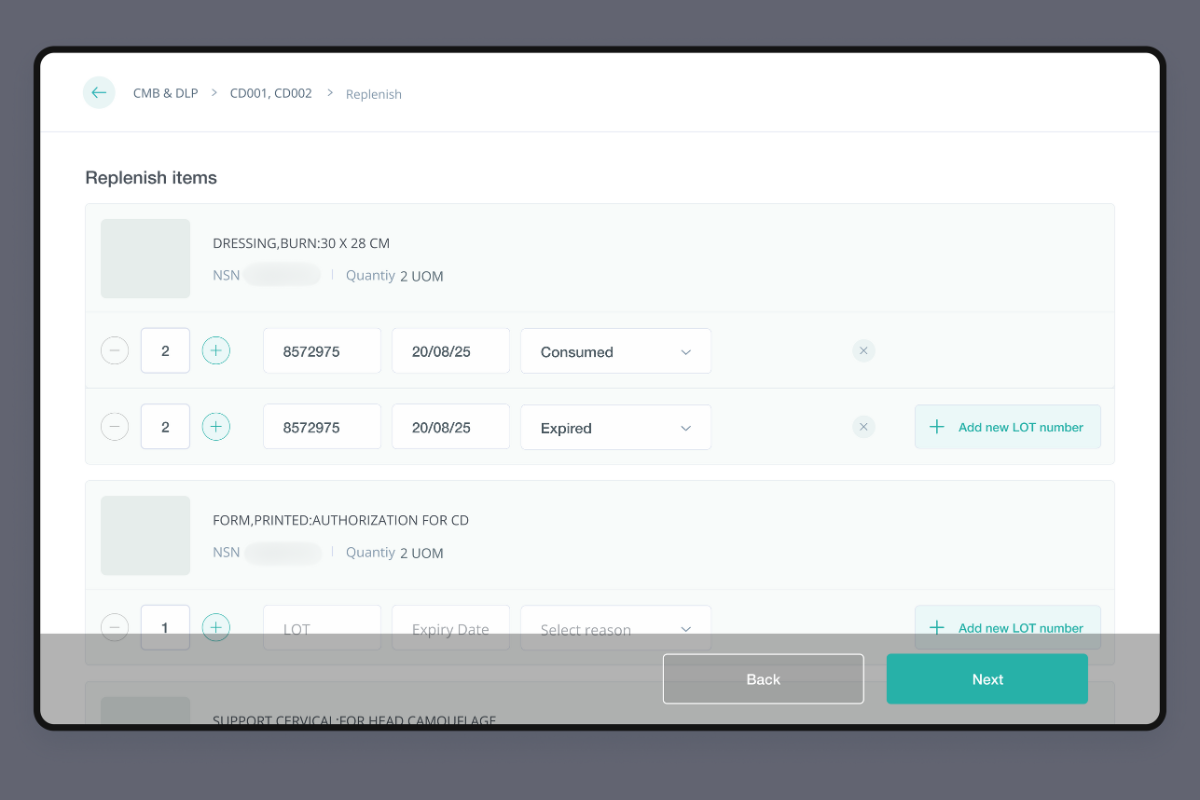
Task: Increase quantity in the Consumed row
Action: (x=216, y=350)
